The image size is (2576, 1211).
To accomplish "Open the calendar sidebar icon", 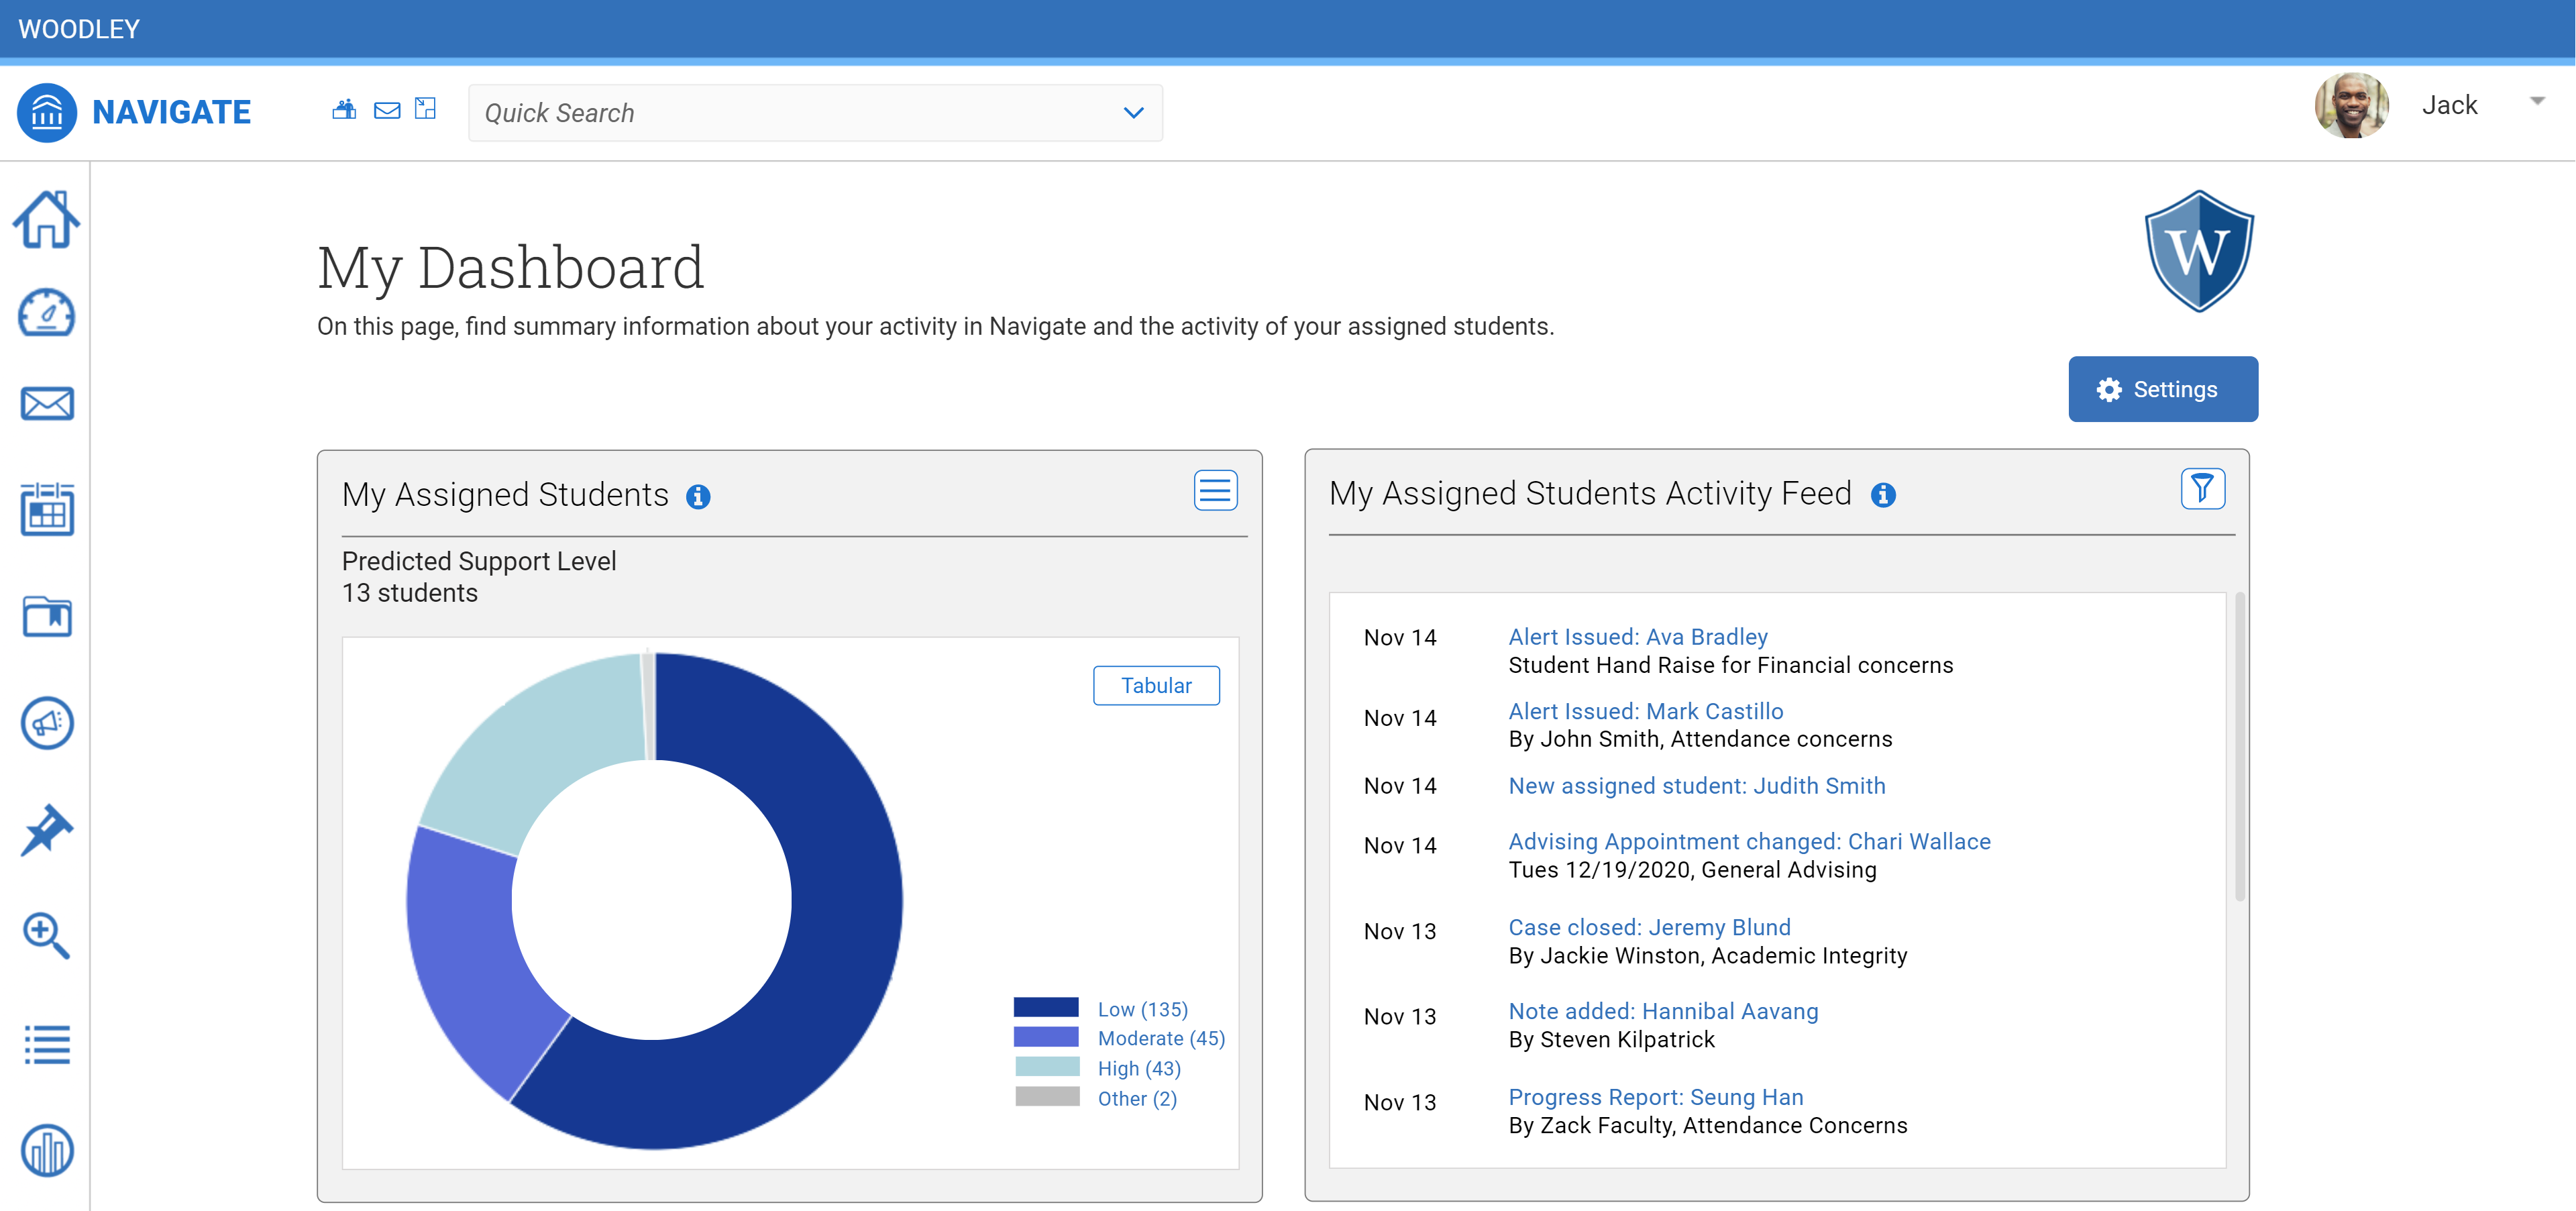I will tap(47, 509).
